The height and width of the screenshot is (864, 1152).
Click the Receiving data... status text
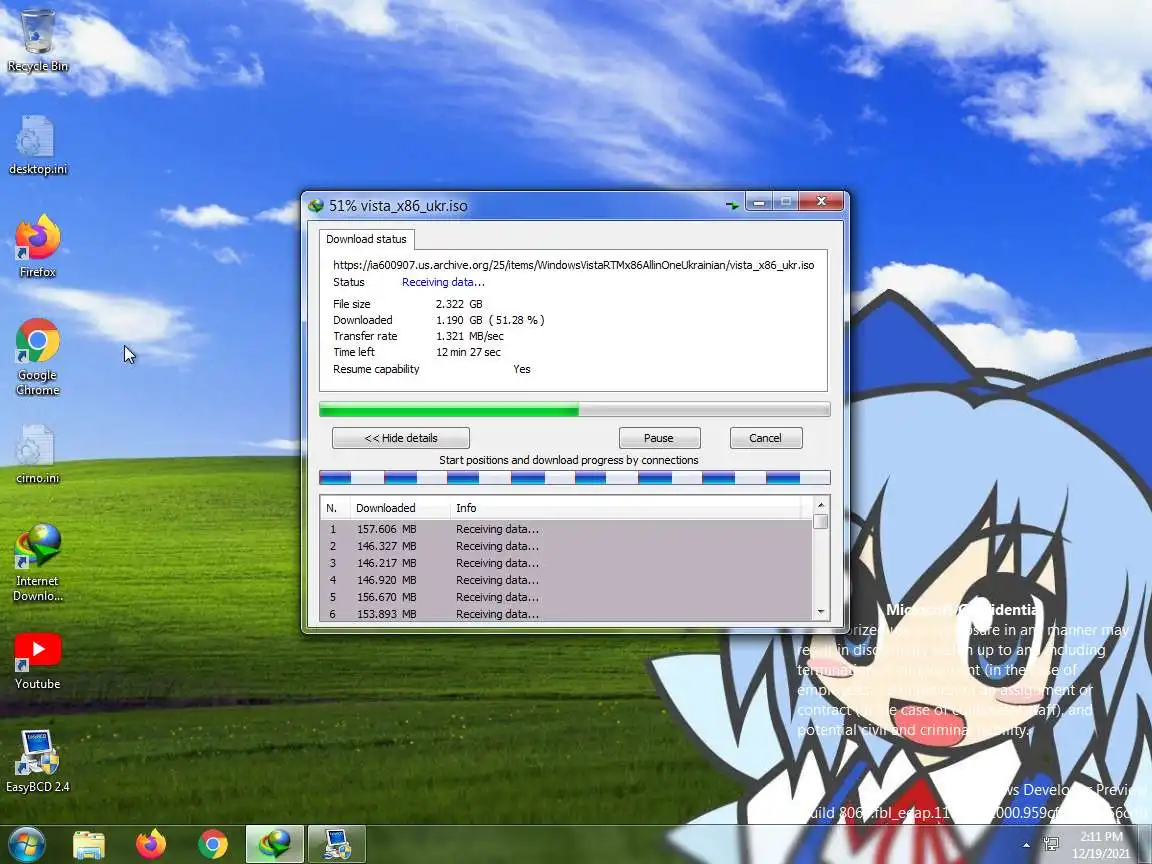click(x=443, y=282)
